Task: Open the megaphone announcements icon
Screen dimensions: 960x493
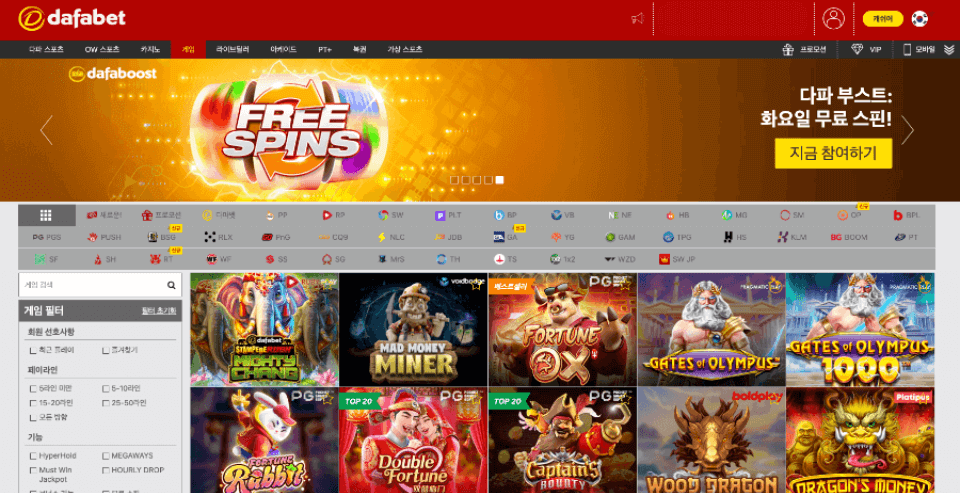Action: pos(638,18)
